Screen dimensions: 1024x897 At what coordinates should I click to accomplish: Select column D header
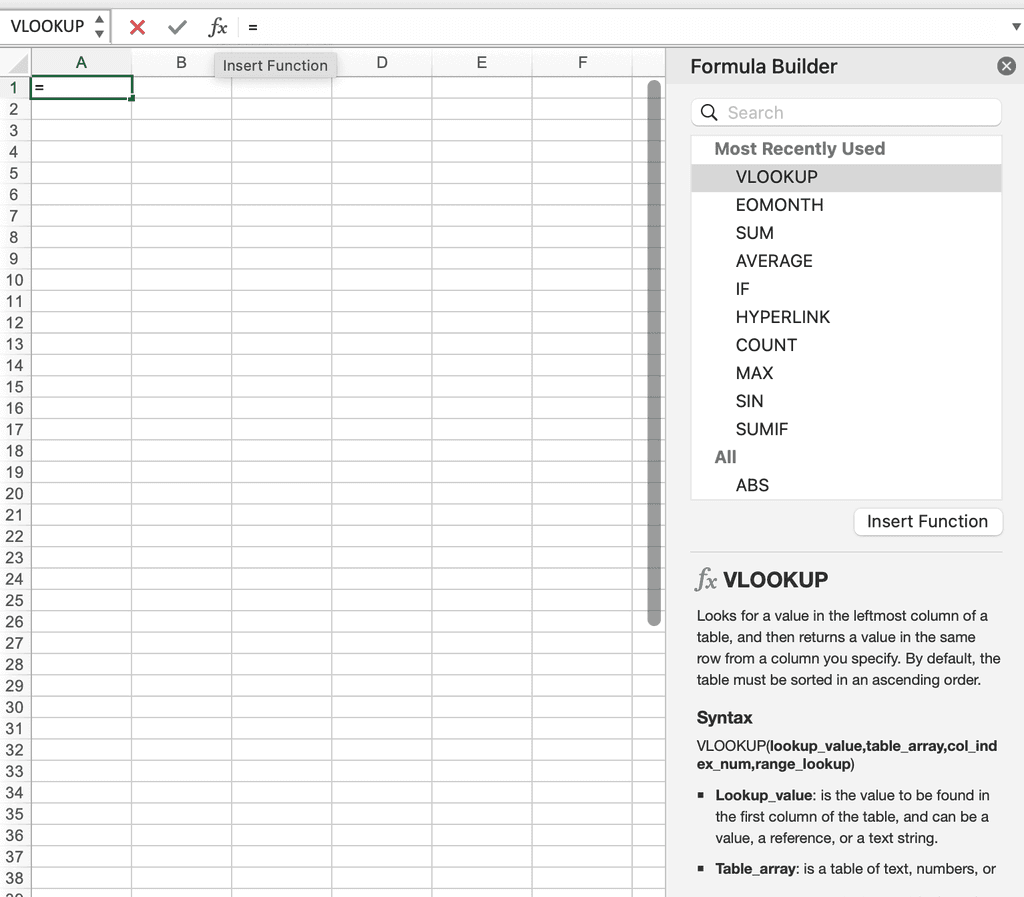click(382, 62)
